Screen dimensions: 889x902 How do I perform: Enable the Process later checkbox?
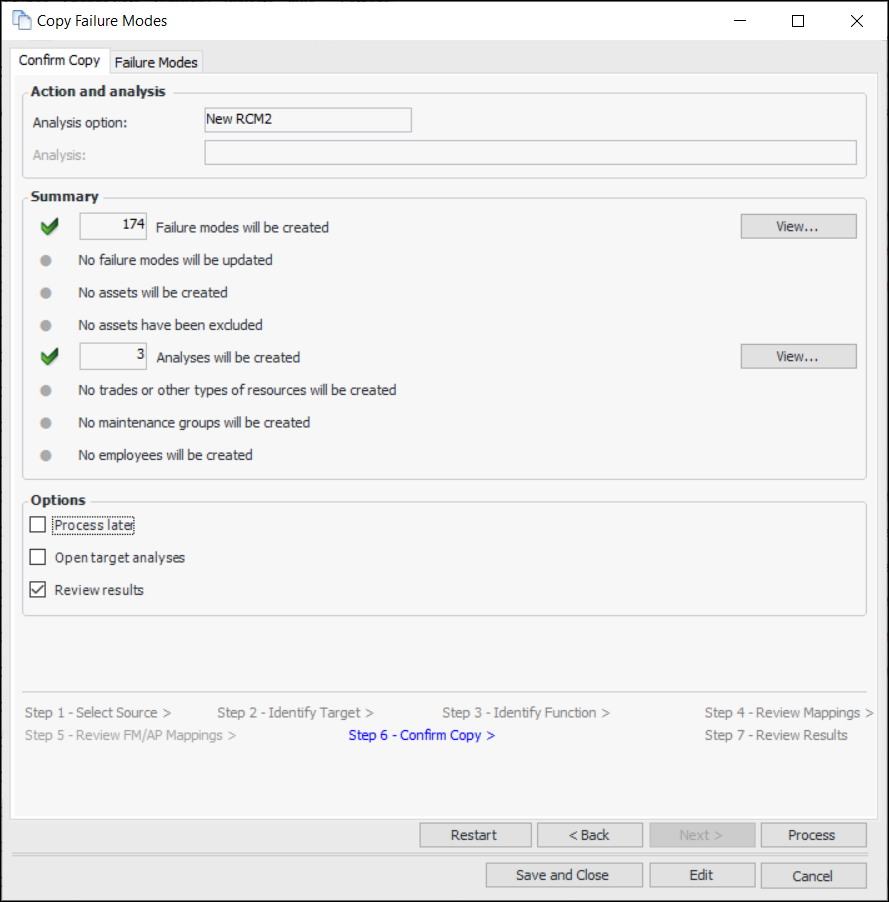point(38,525)
